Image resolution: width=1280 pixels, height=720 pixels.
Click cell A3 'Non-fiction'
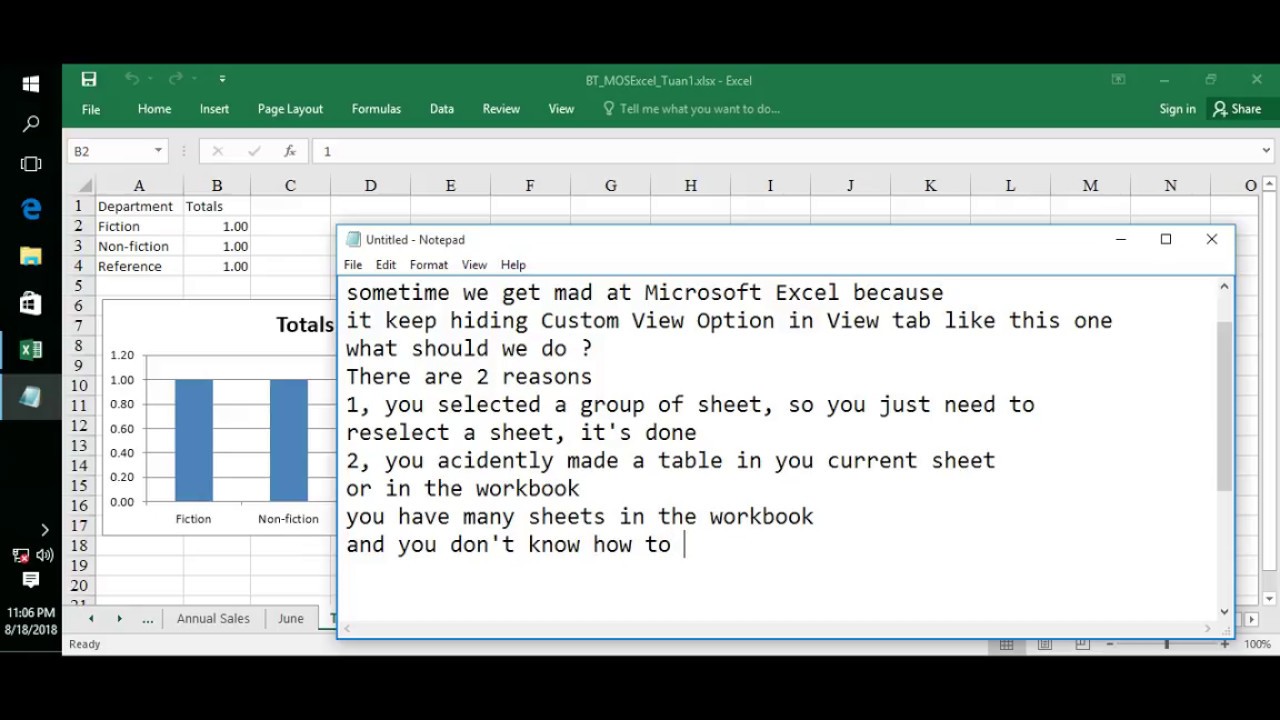pos(139,246)
